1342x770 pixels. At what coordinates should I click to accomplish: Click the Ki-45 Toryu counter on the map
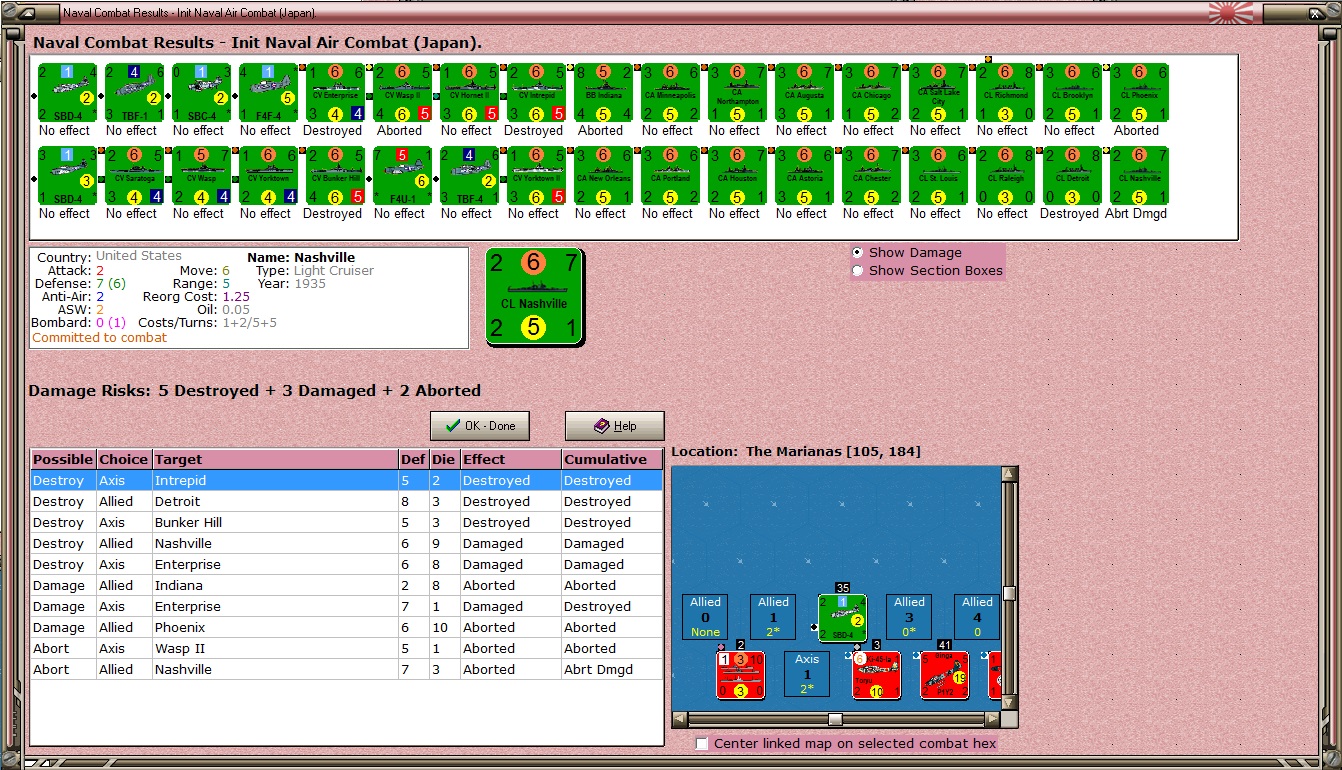pos(876,675)
